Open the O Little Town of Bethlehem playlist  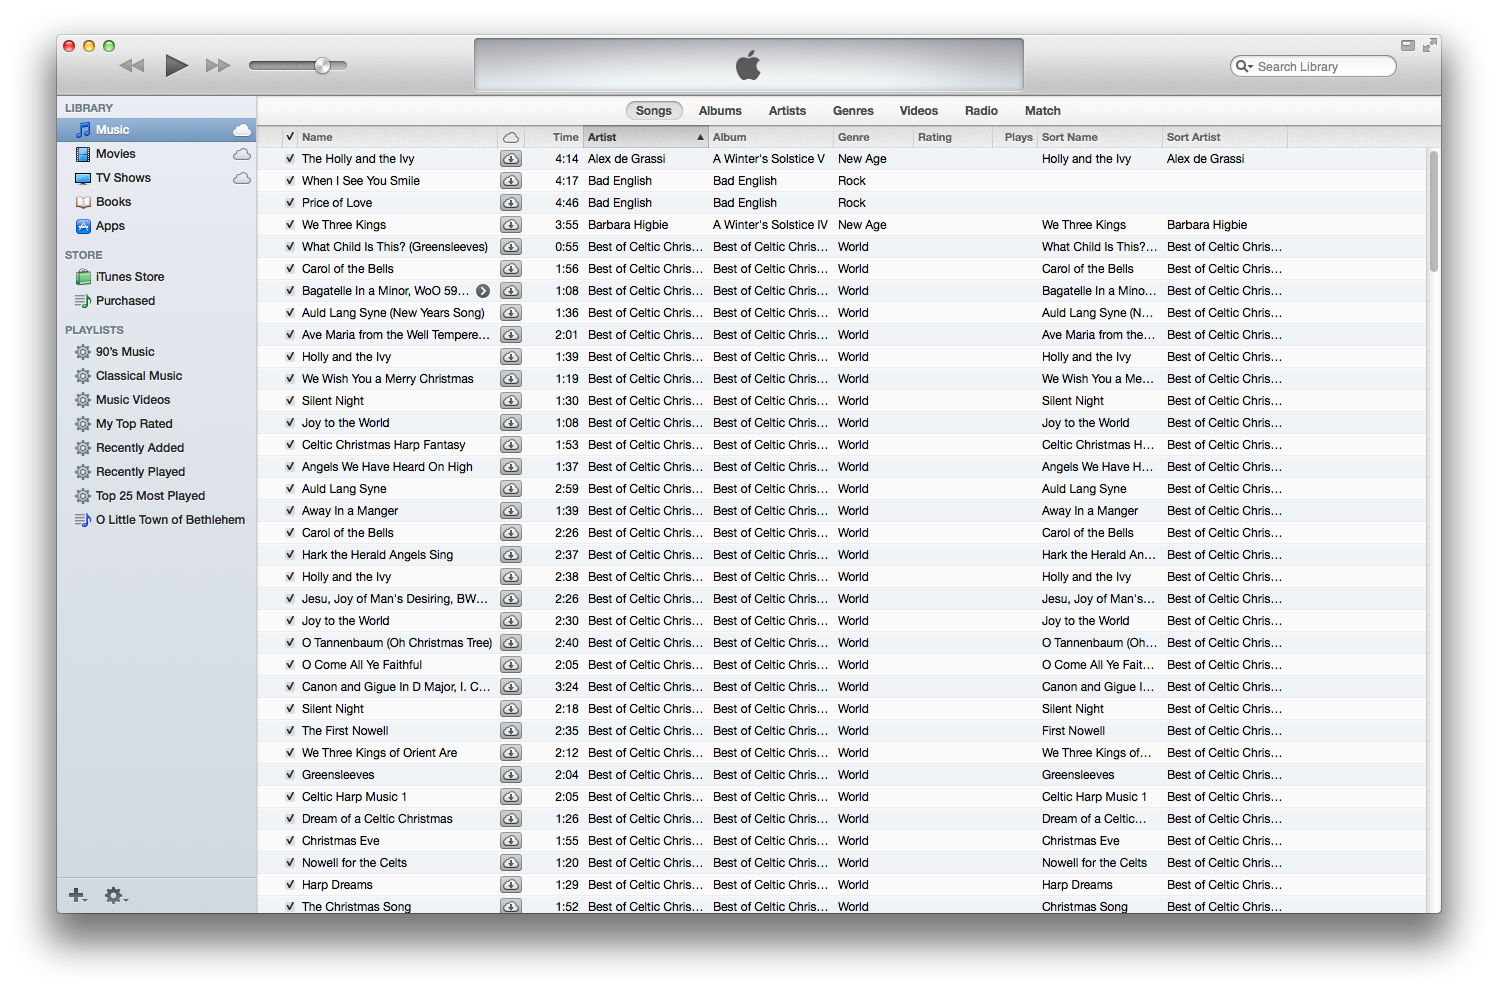coord(170,520)
